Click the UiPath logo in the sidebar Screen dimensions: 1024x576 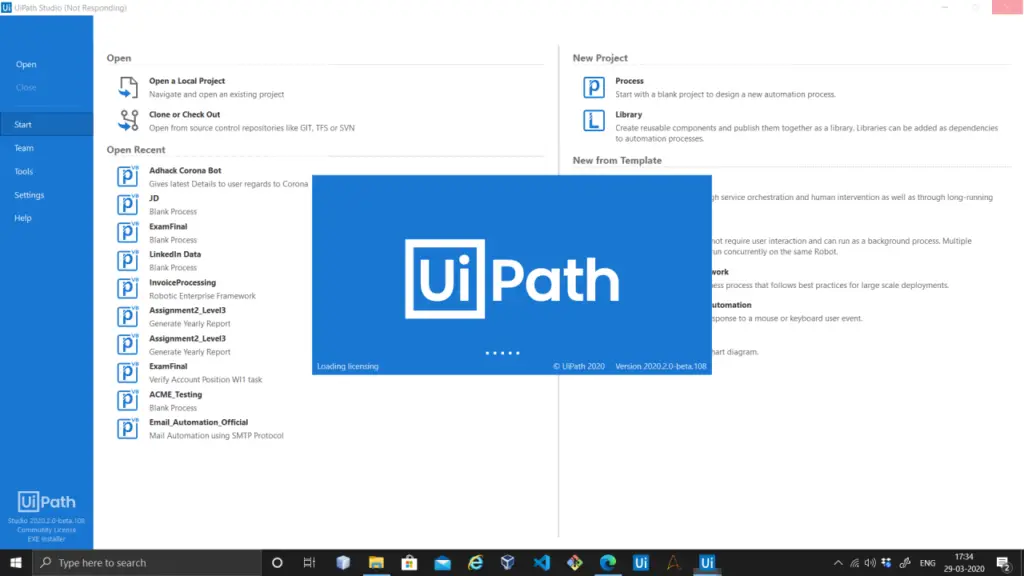click(46, 502)
